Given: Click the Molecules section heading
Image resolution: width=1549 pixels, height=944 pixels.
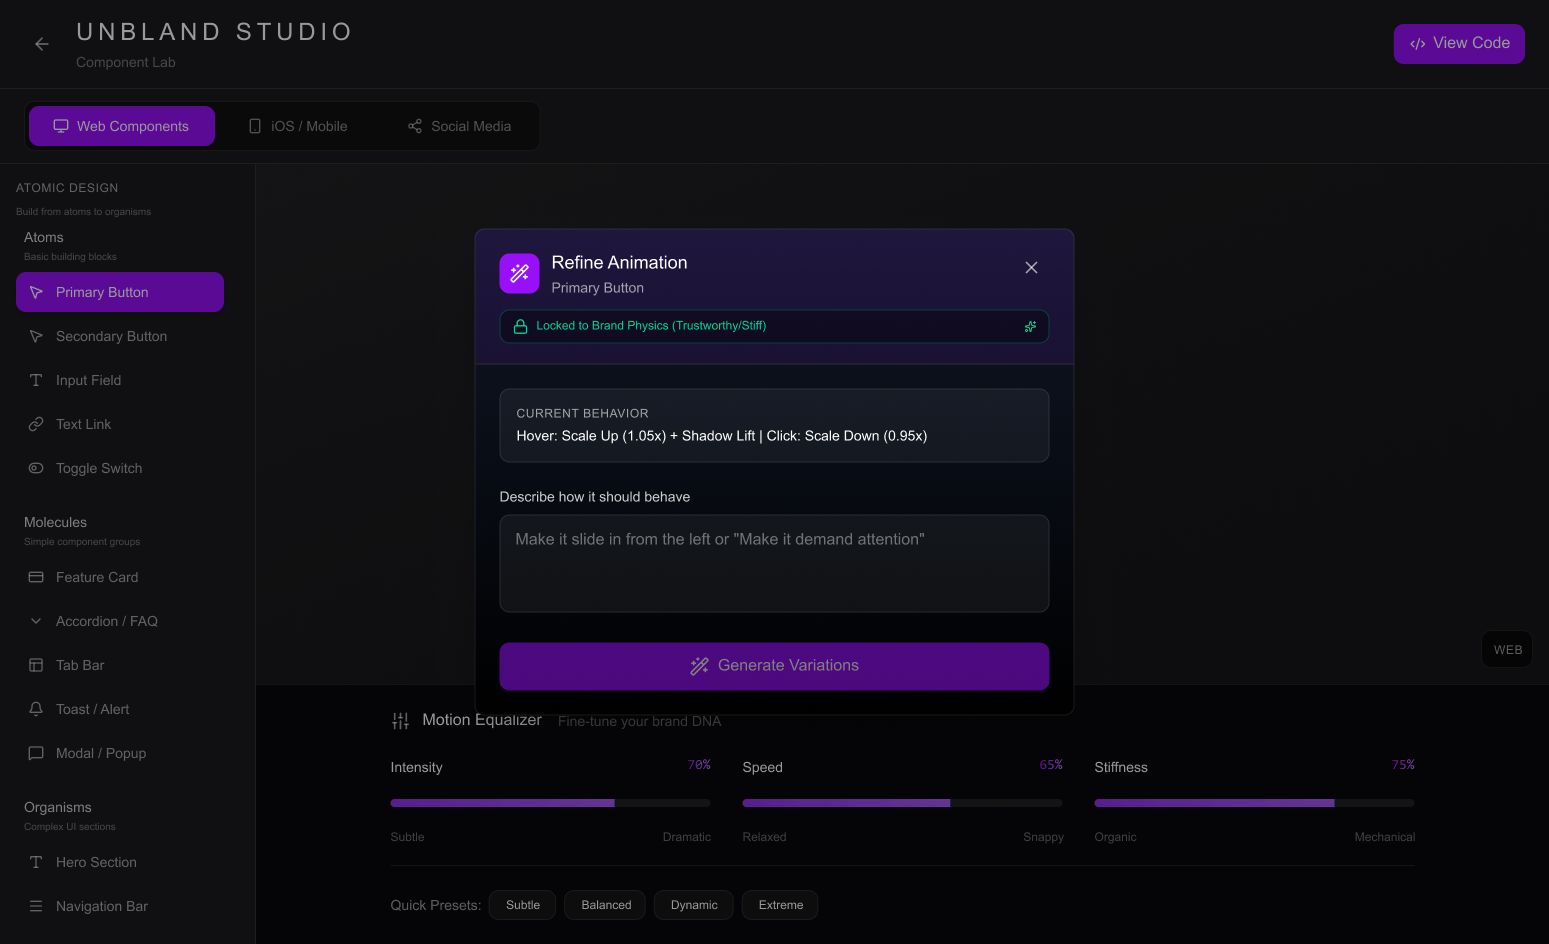Looking at the screenshot, I should pos(55,522).
